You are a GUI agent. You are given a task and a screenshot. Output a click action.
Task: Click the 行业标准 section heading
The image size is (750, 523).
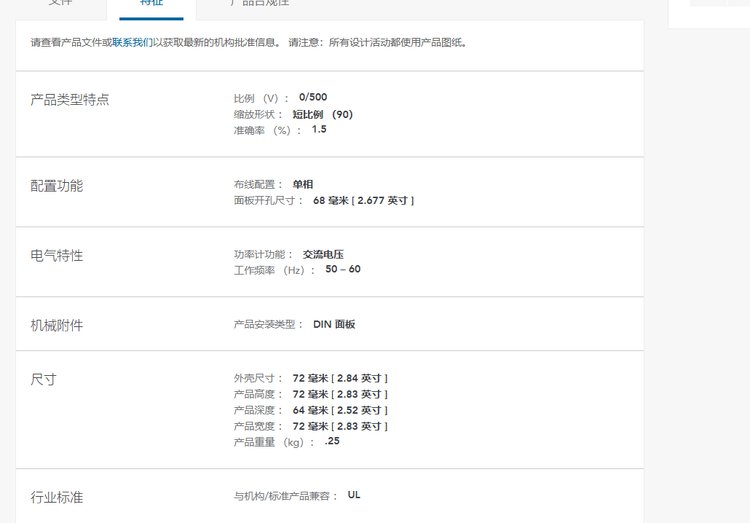coord(57,497)
